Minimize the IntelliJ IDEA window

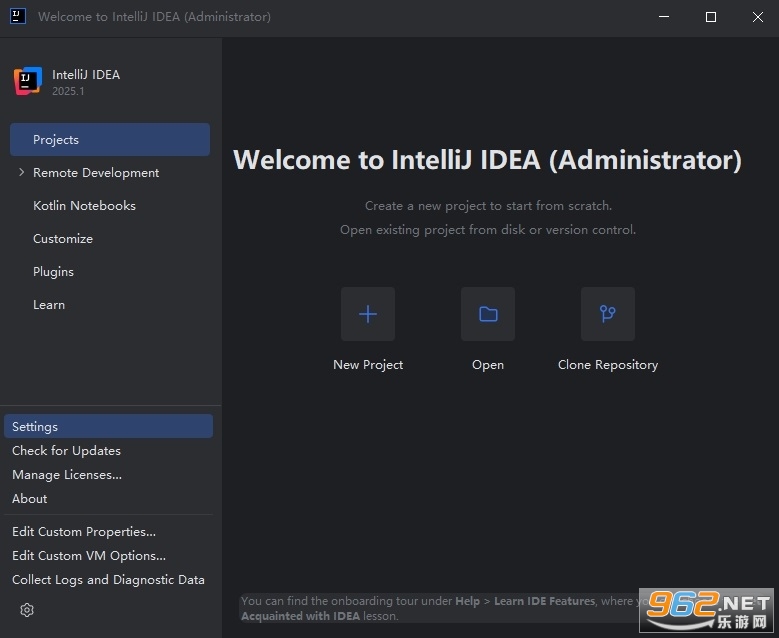click(664, 16)
